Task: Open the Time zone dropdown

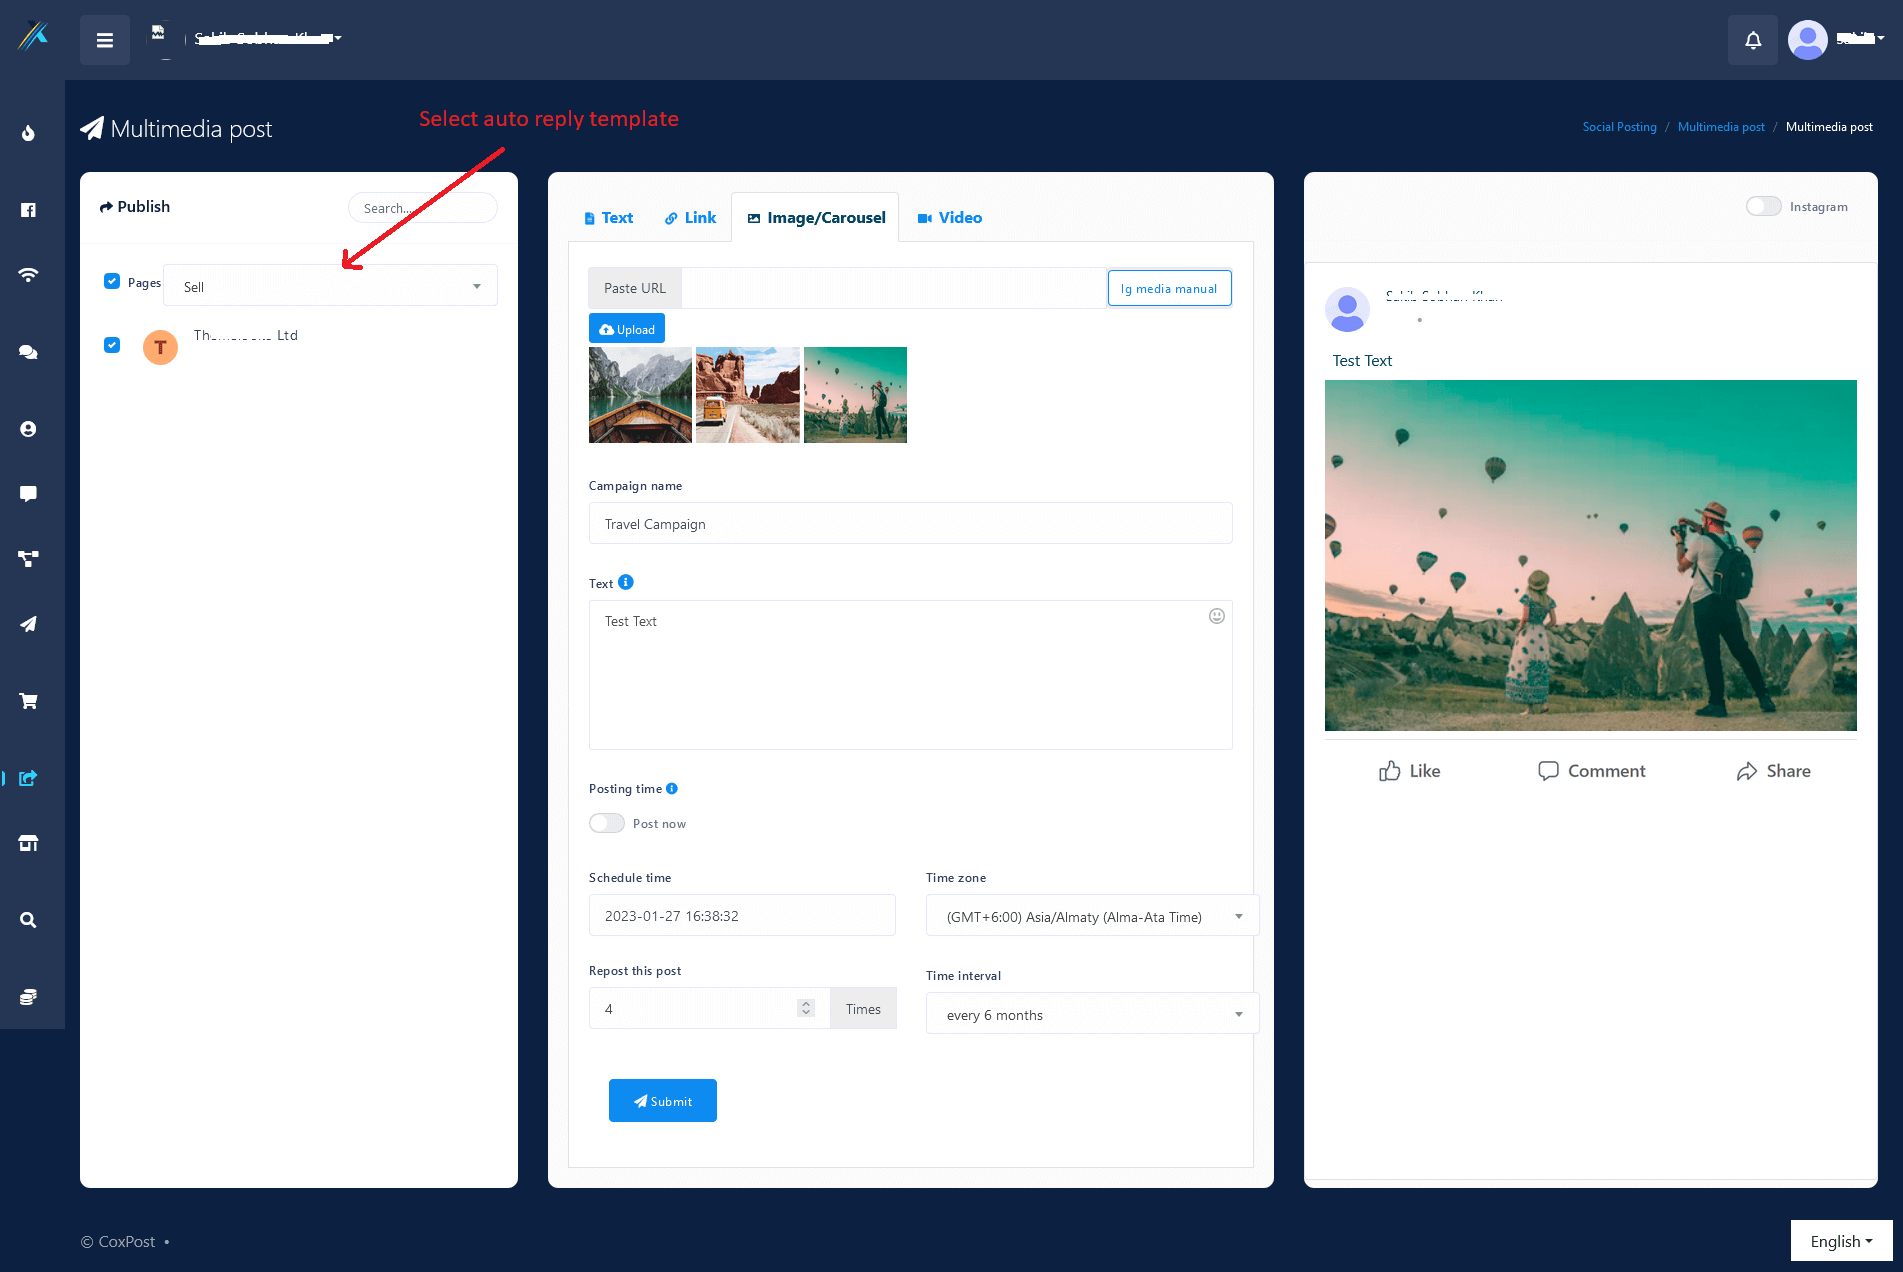Action: click(1092, 916)
